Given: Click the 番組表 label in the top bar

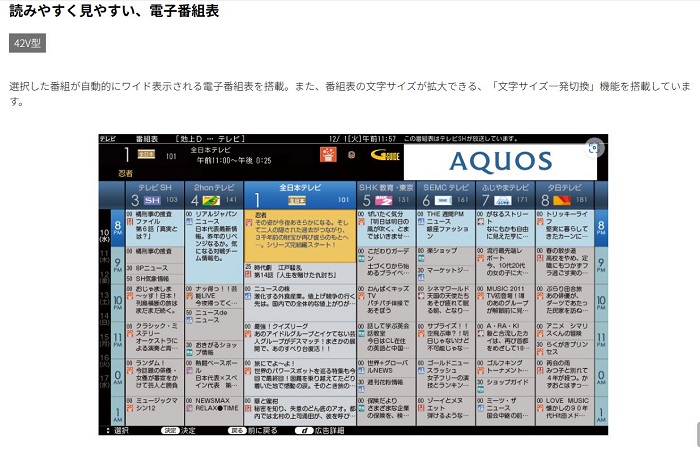Looking at the screenshot, I should pos(146,138).
